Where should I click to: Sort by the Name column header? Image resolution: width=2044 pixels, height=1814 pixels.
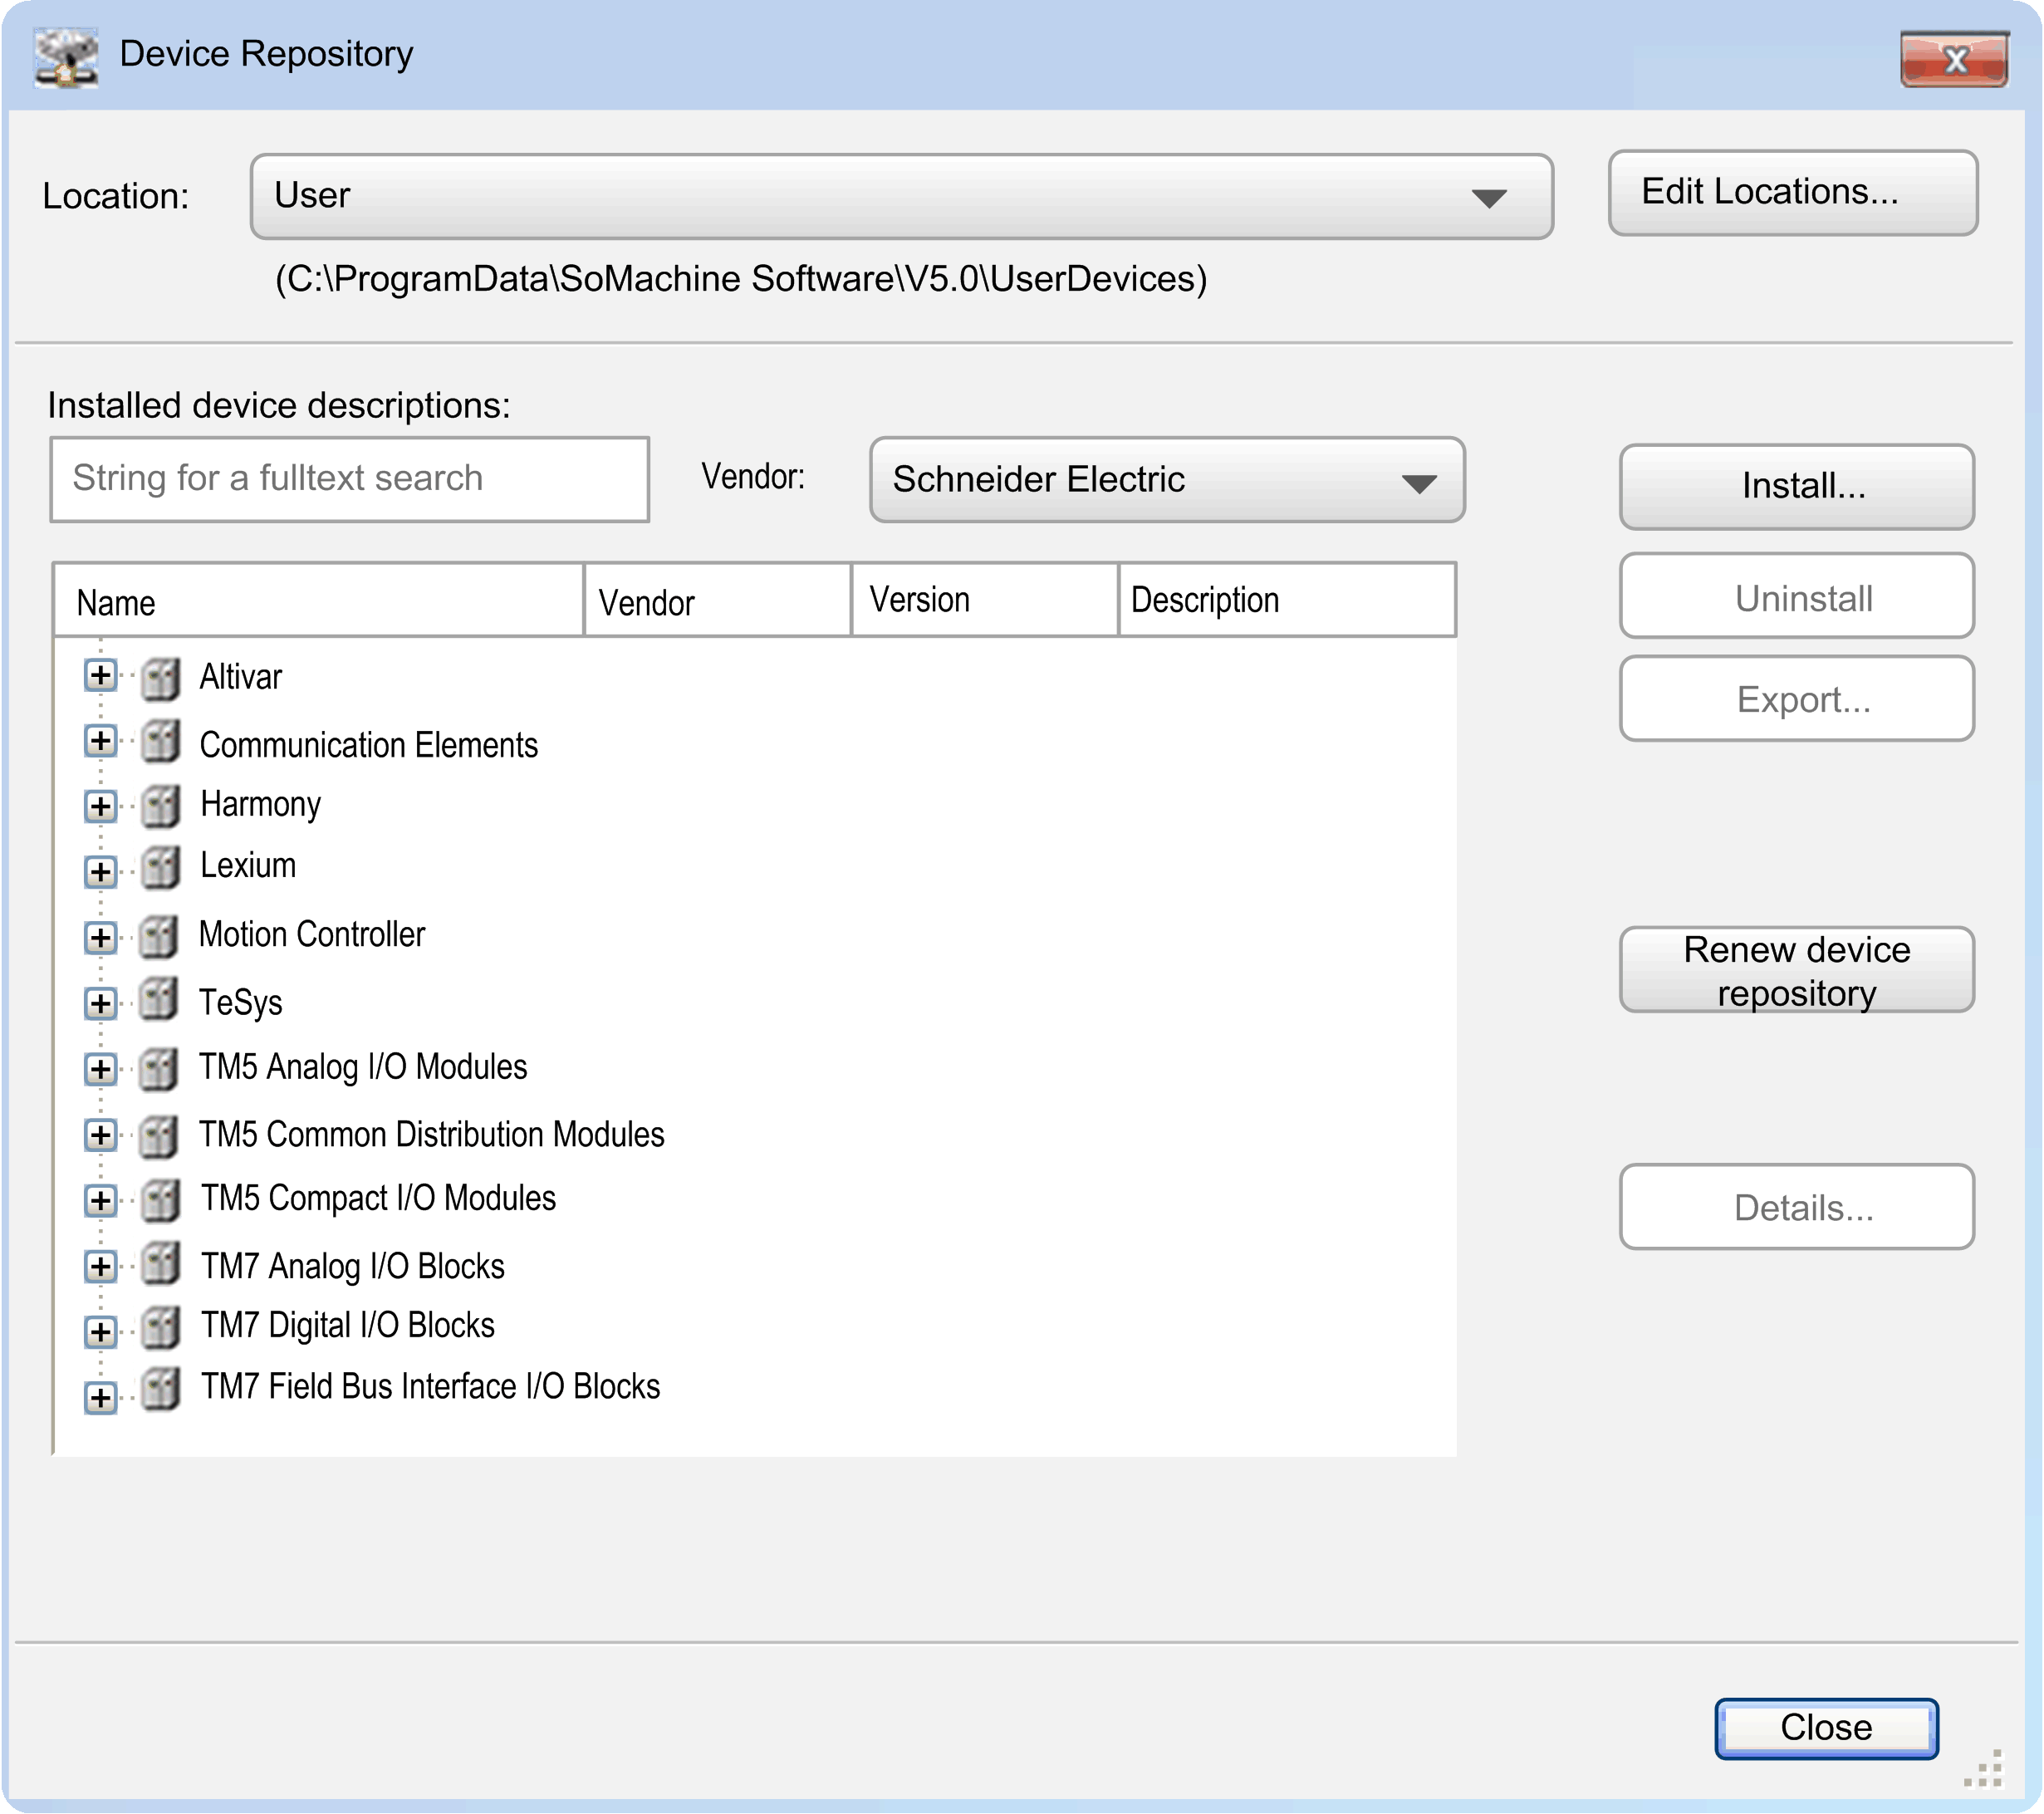click(318, 600)
